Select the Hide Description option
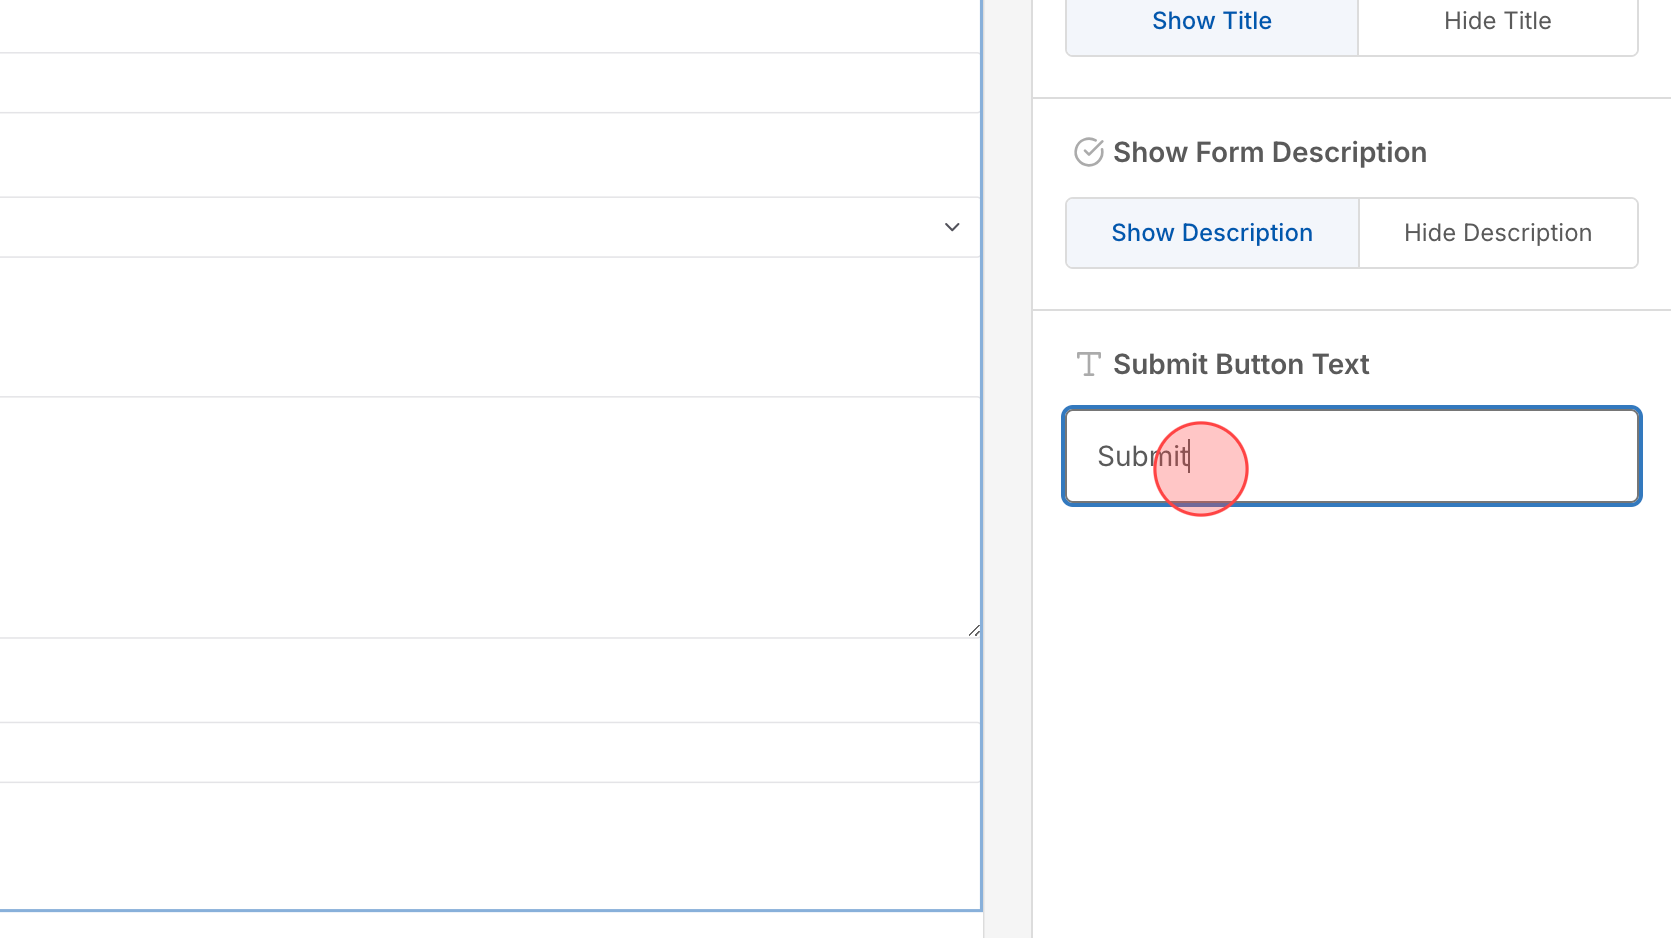Viewport: 1671px width, 938px height. [1497, 232]
